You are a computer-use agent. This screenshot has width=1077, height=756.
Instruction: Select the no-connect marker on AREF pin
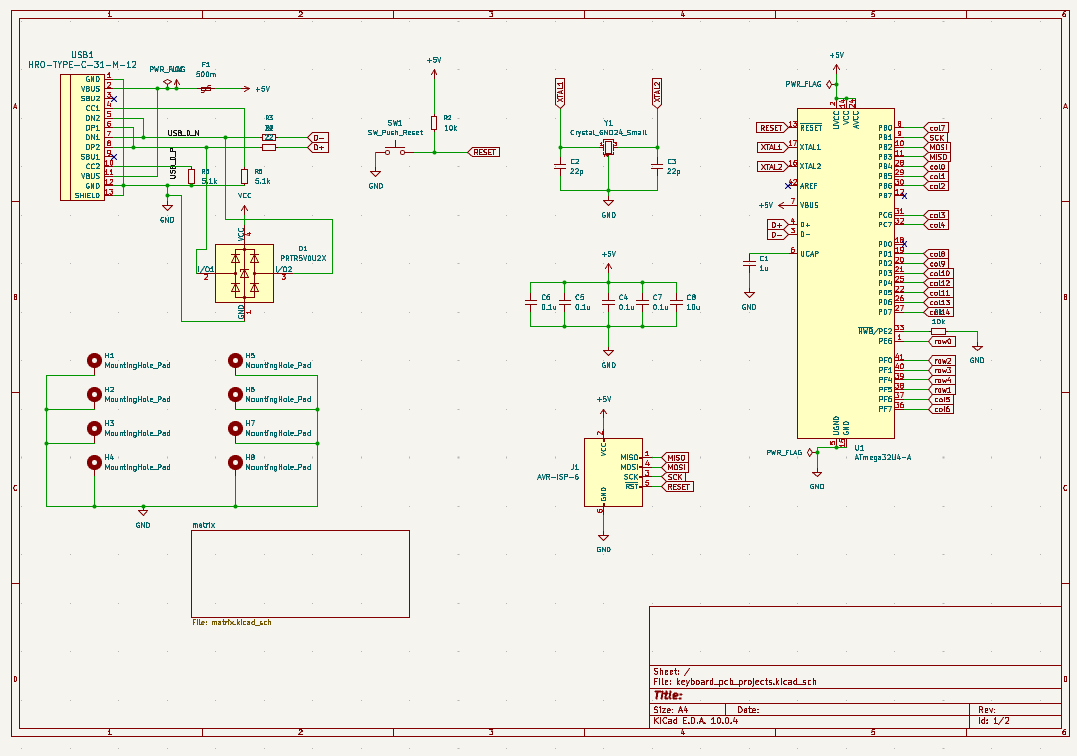pyautogui.click(x=788, y=185)
